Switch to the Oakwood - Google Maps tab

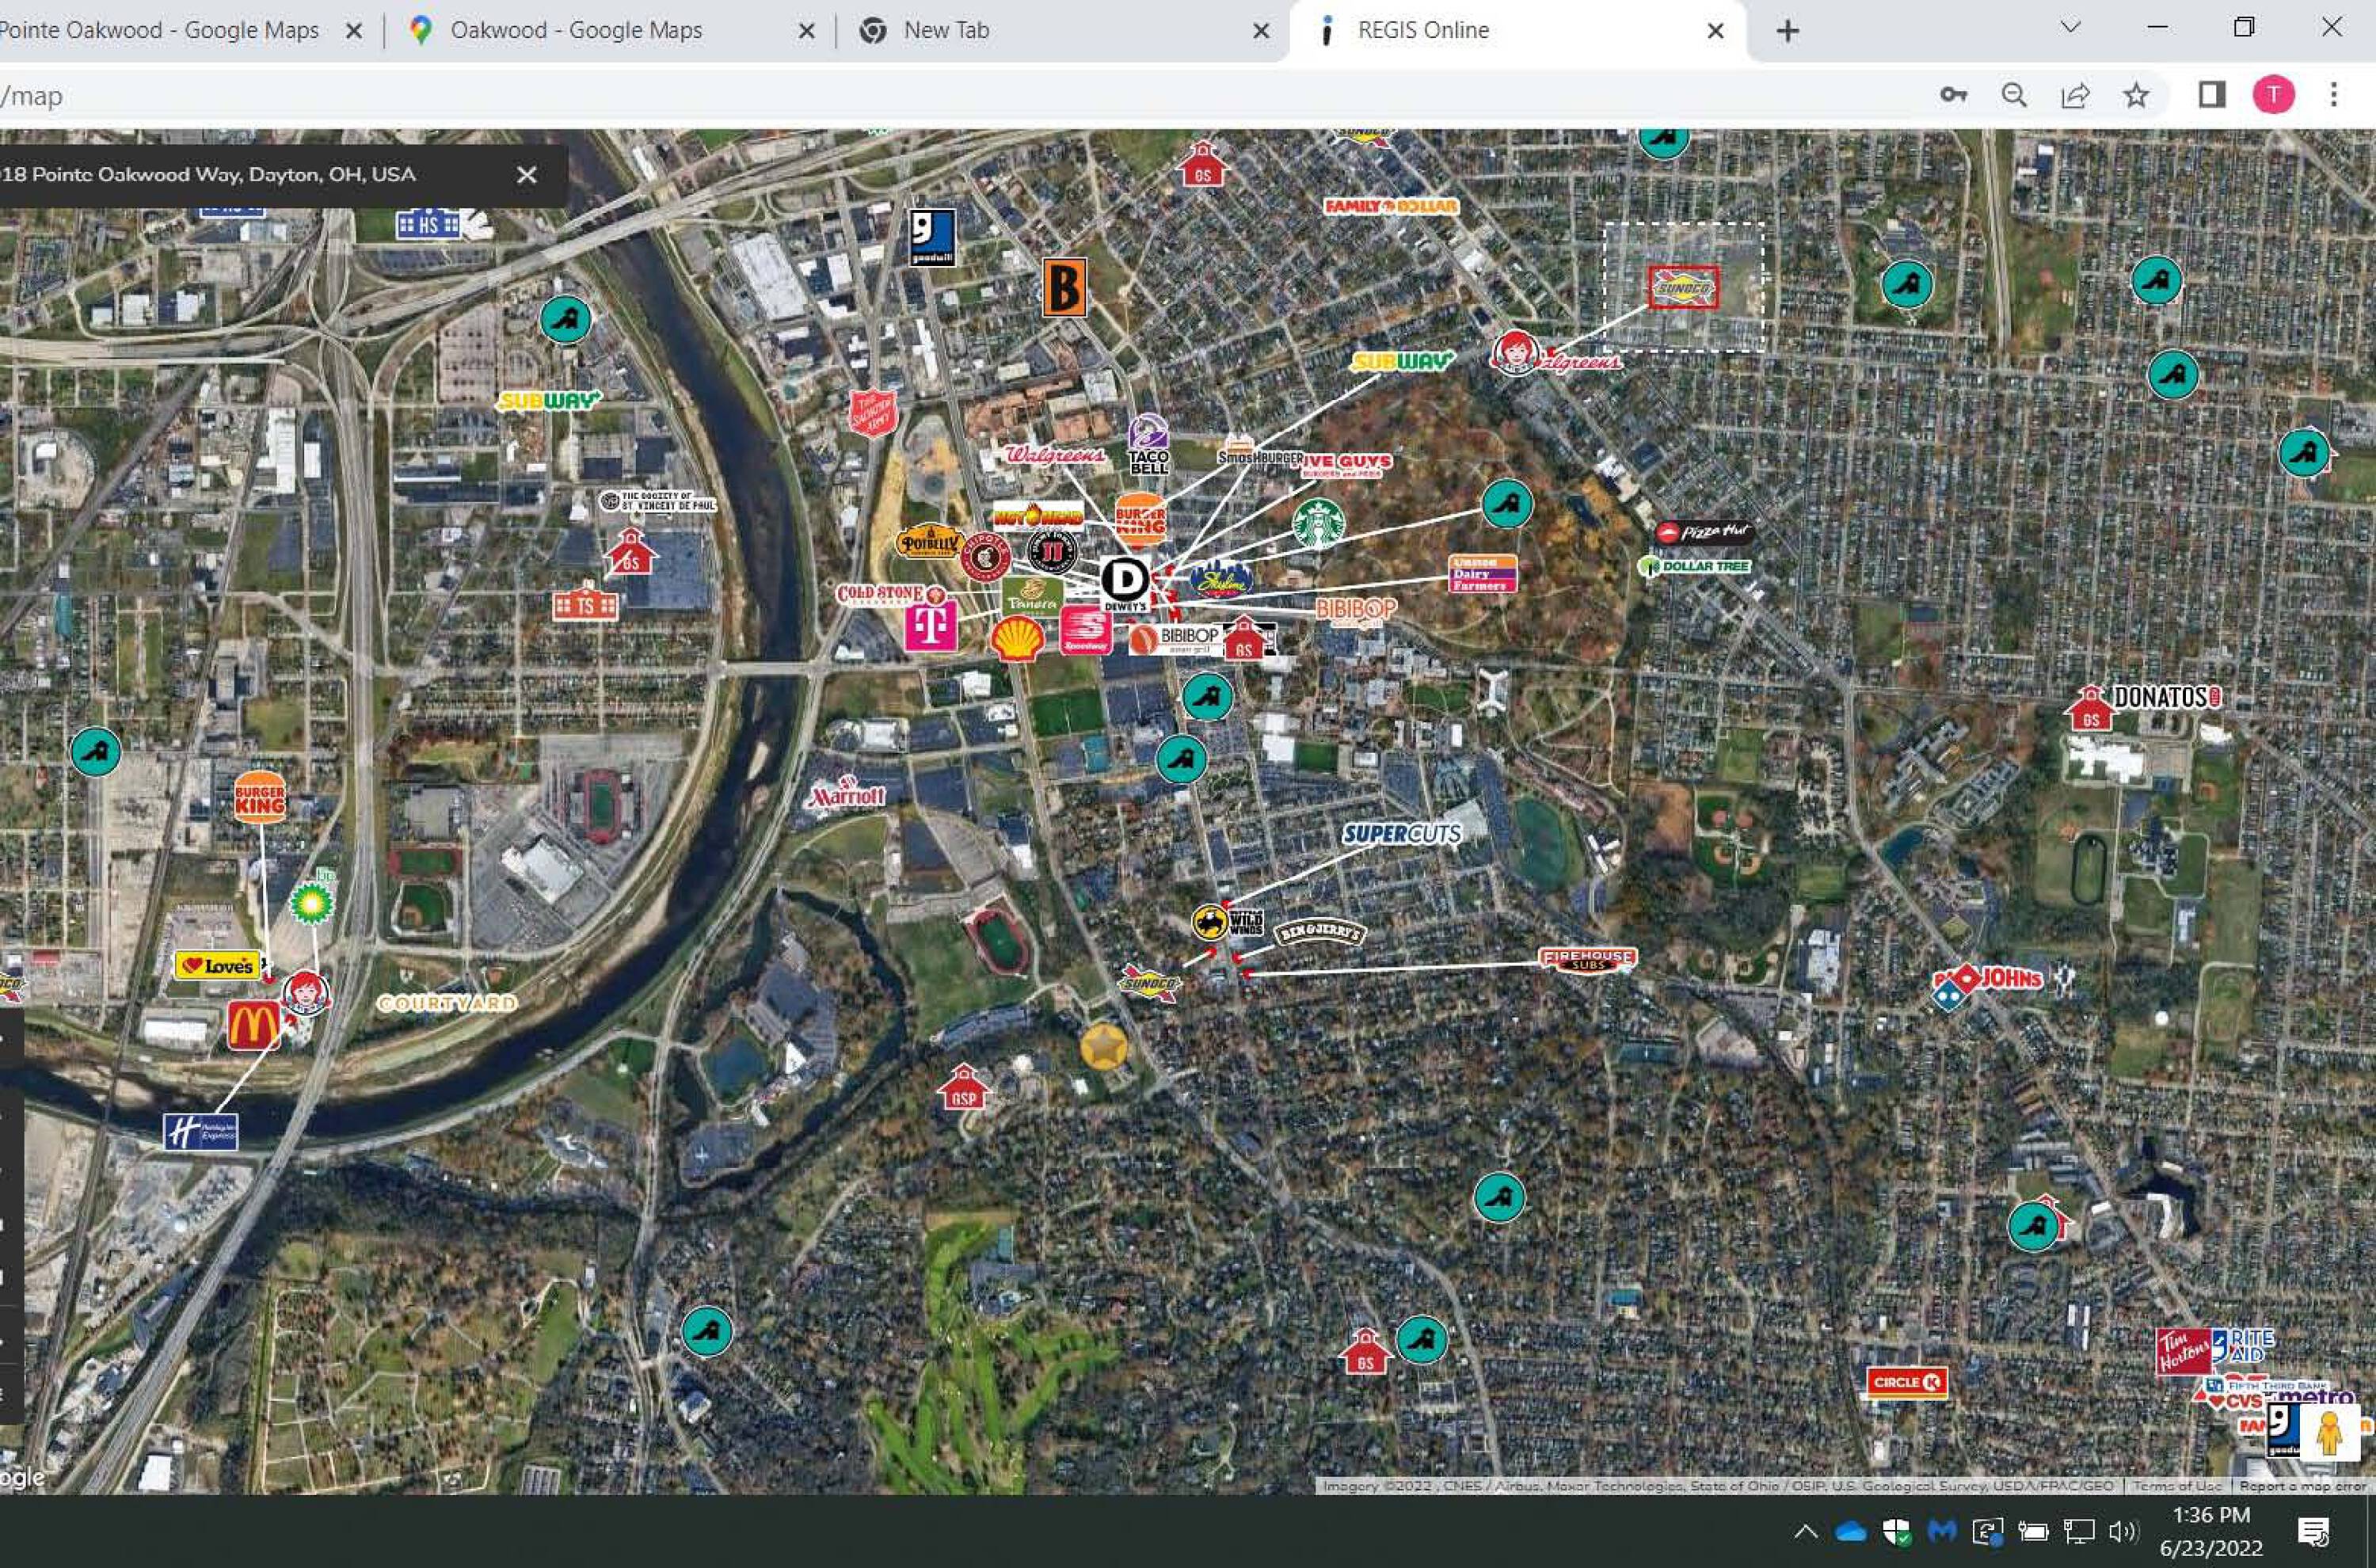click(x=576, y=30)
